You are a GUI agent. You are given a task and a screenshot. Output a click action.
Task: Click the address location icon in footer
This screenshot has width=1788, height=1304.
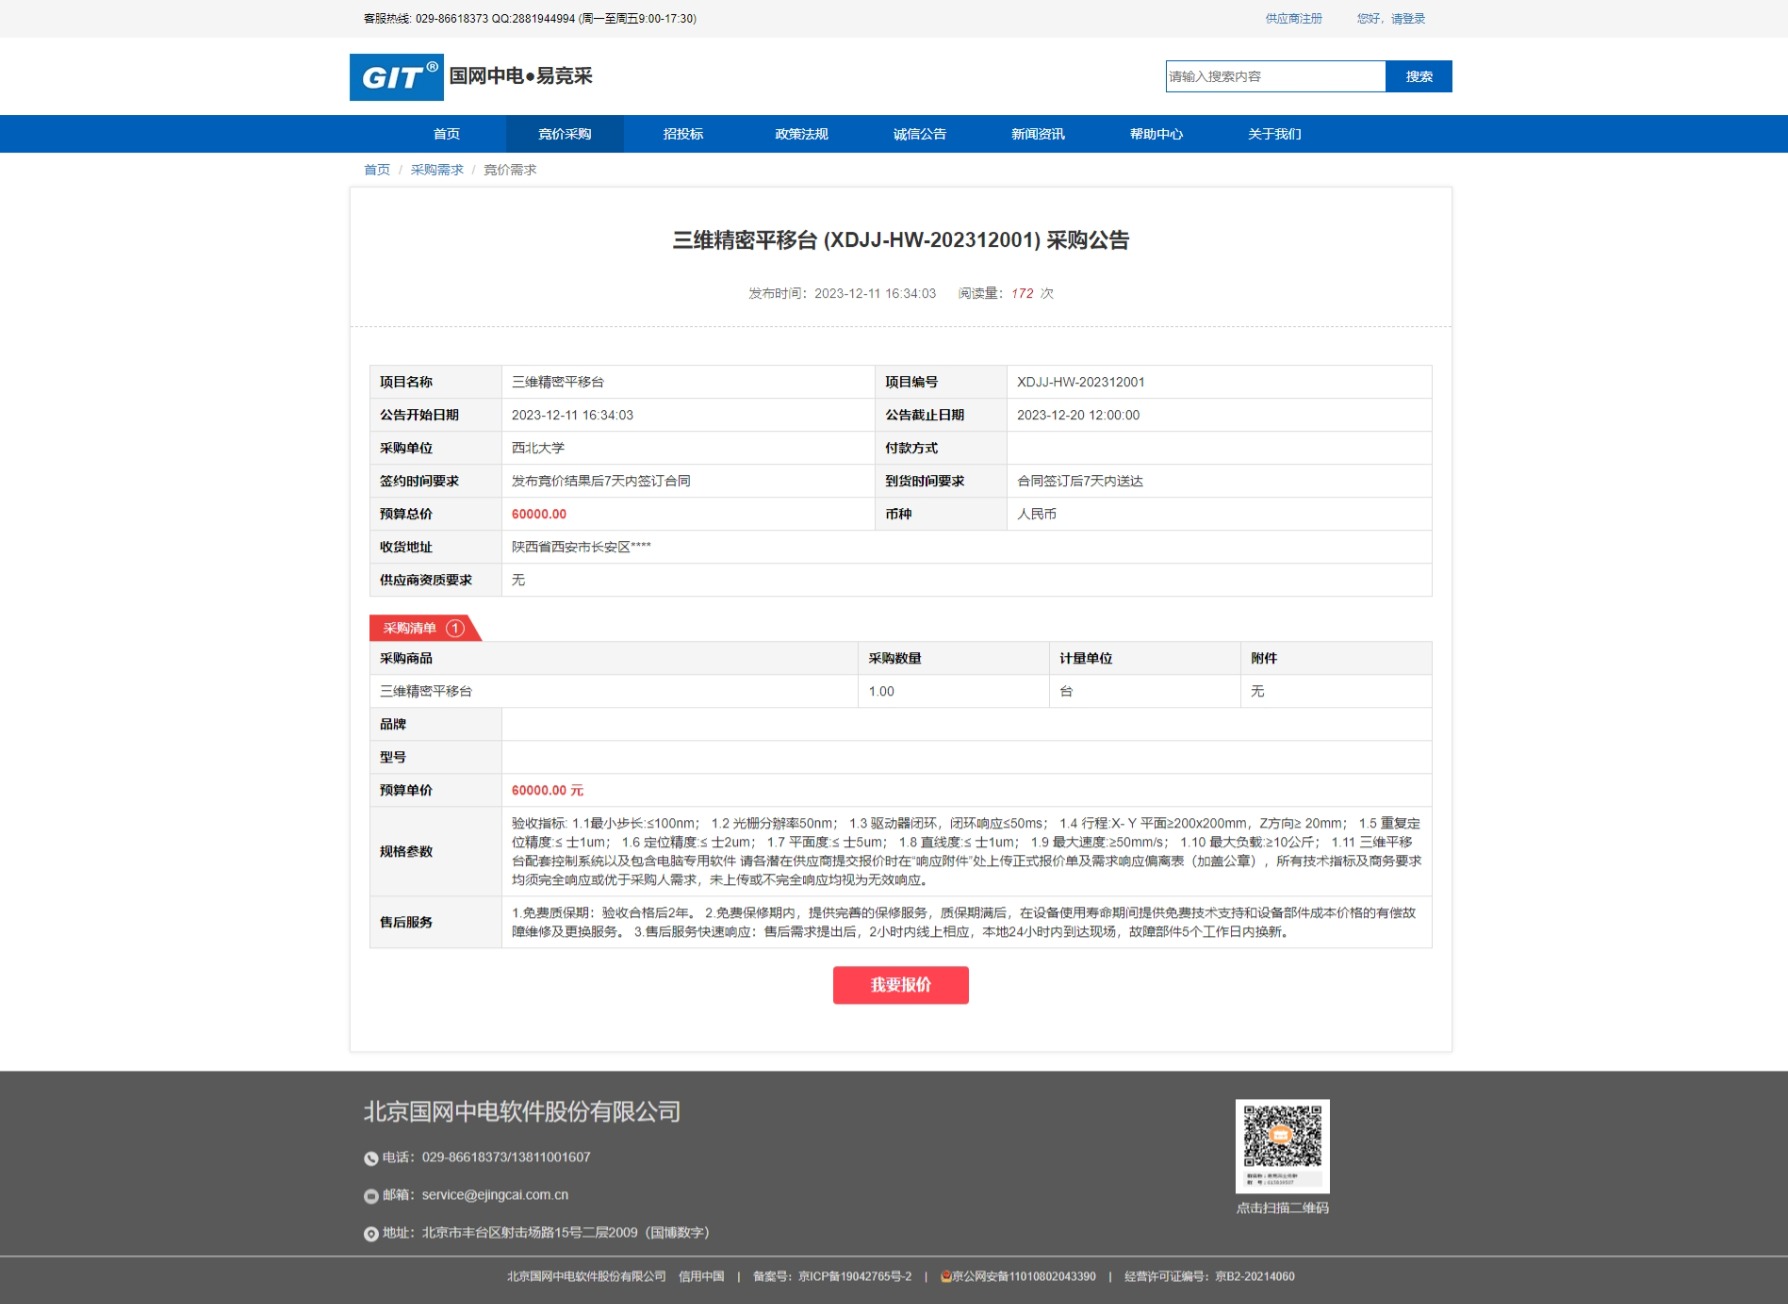pyautogui.click(x=371, y=1234)
